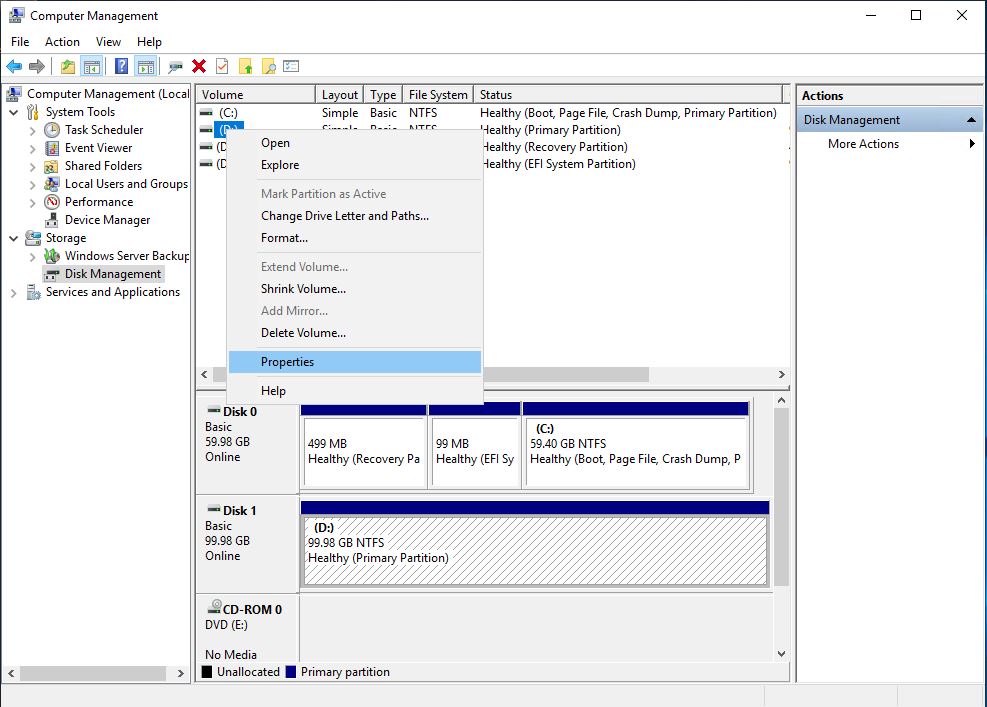Choose Shrink Volume from the context menu

click(354, 289)
